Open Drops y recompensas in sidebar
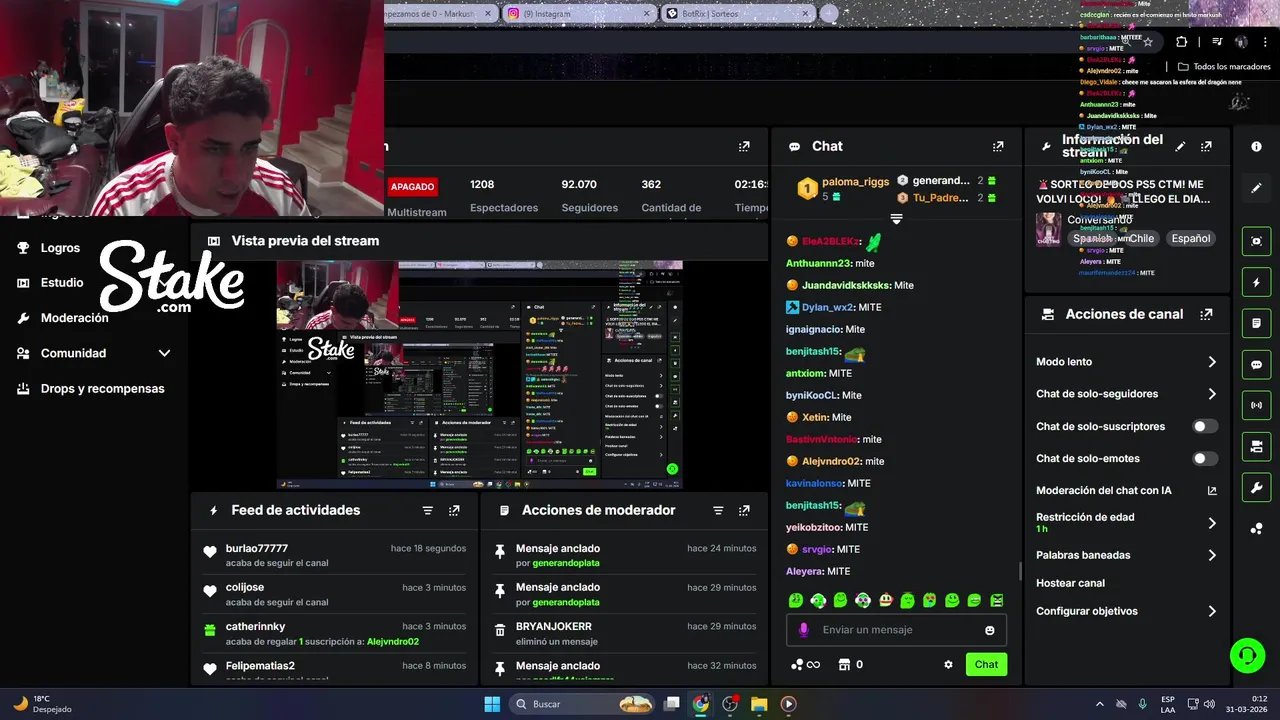The height and width of the screenshot is (720, 1280). pos(102,389)
